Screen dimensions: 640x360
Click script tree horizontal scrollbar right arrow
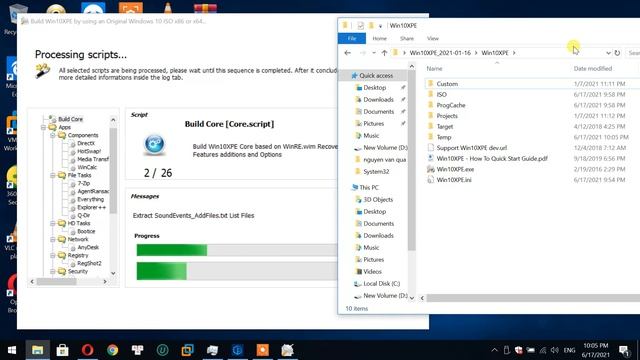click(x=105, y=282)
